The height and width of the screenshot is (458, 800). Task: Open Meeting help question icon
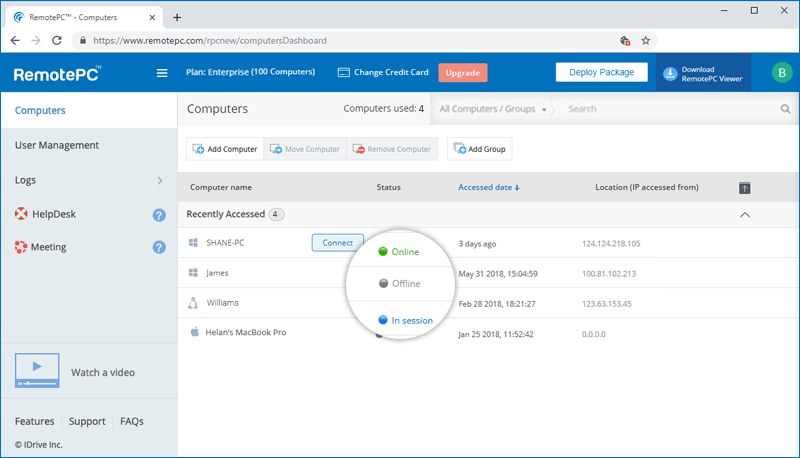(x=159, y=247)
